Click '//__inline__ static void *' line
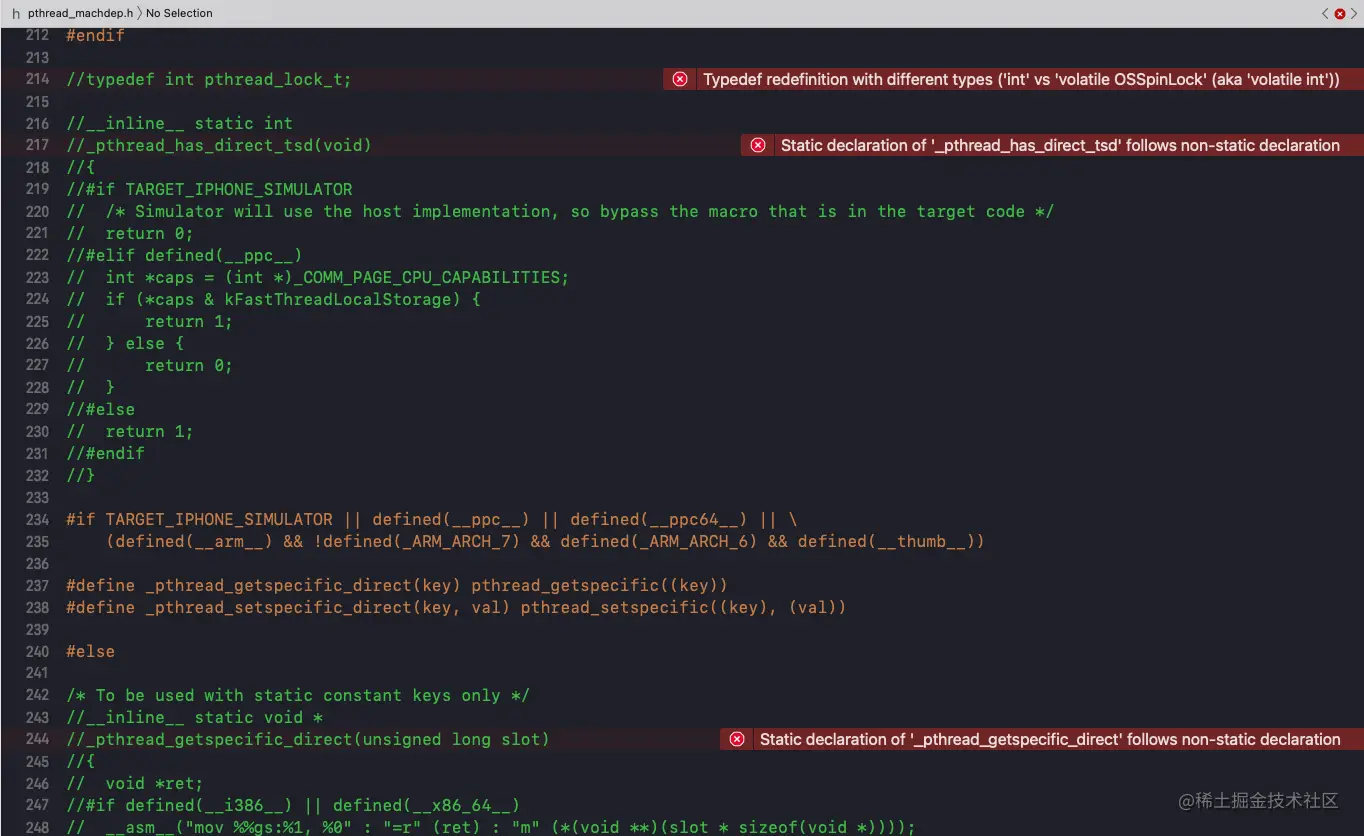 194,717
